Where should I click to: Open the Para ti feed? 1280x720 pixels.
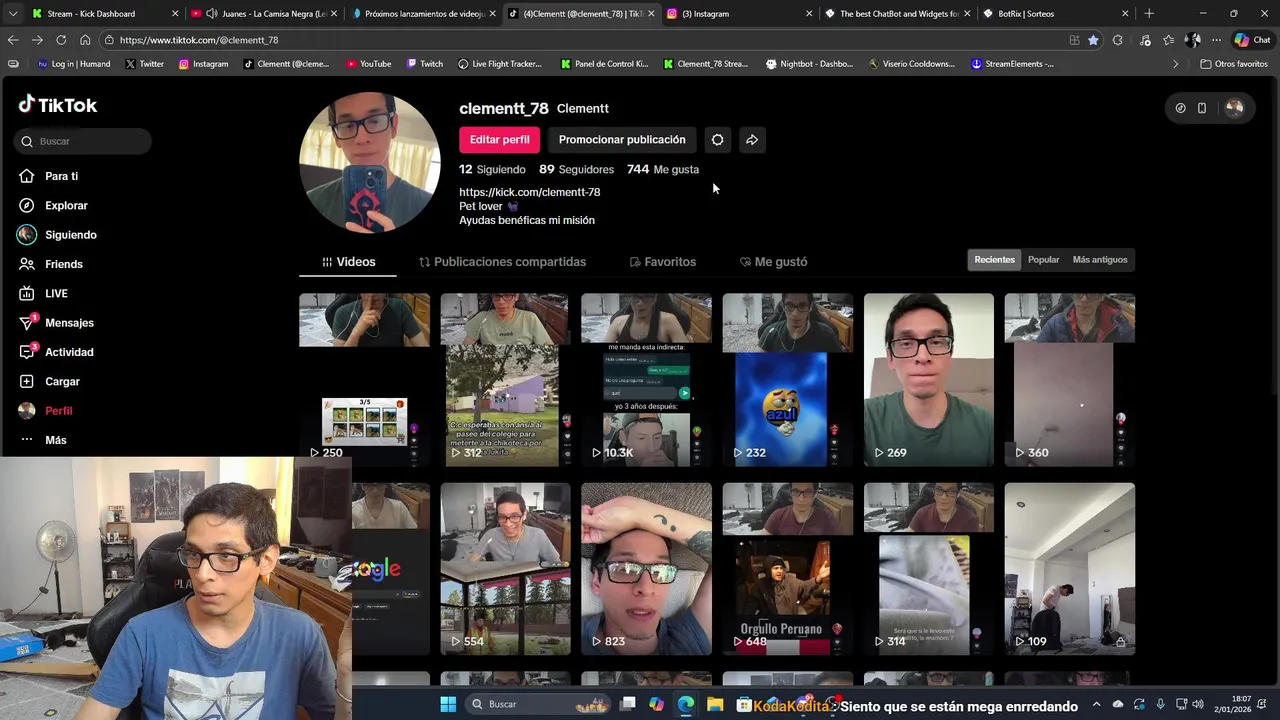point(61,176)
